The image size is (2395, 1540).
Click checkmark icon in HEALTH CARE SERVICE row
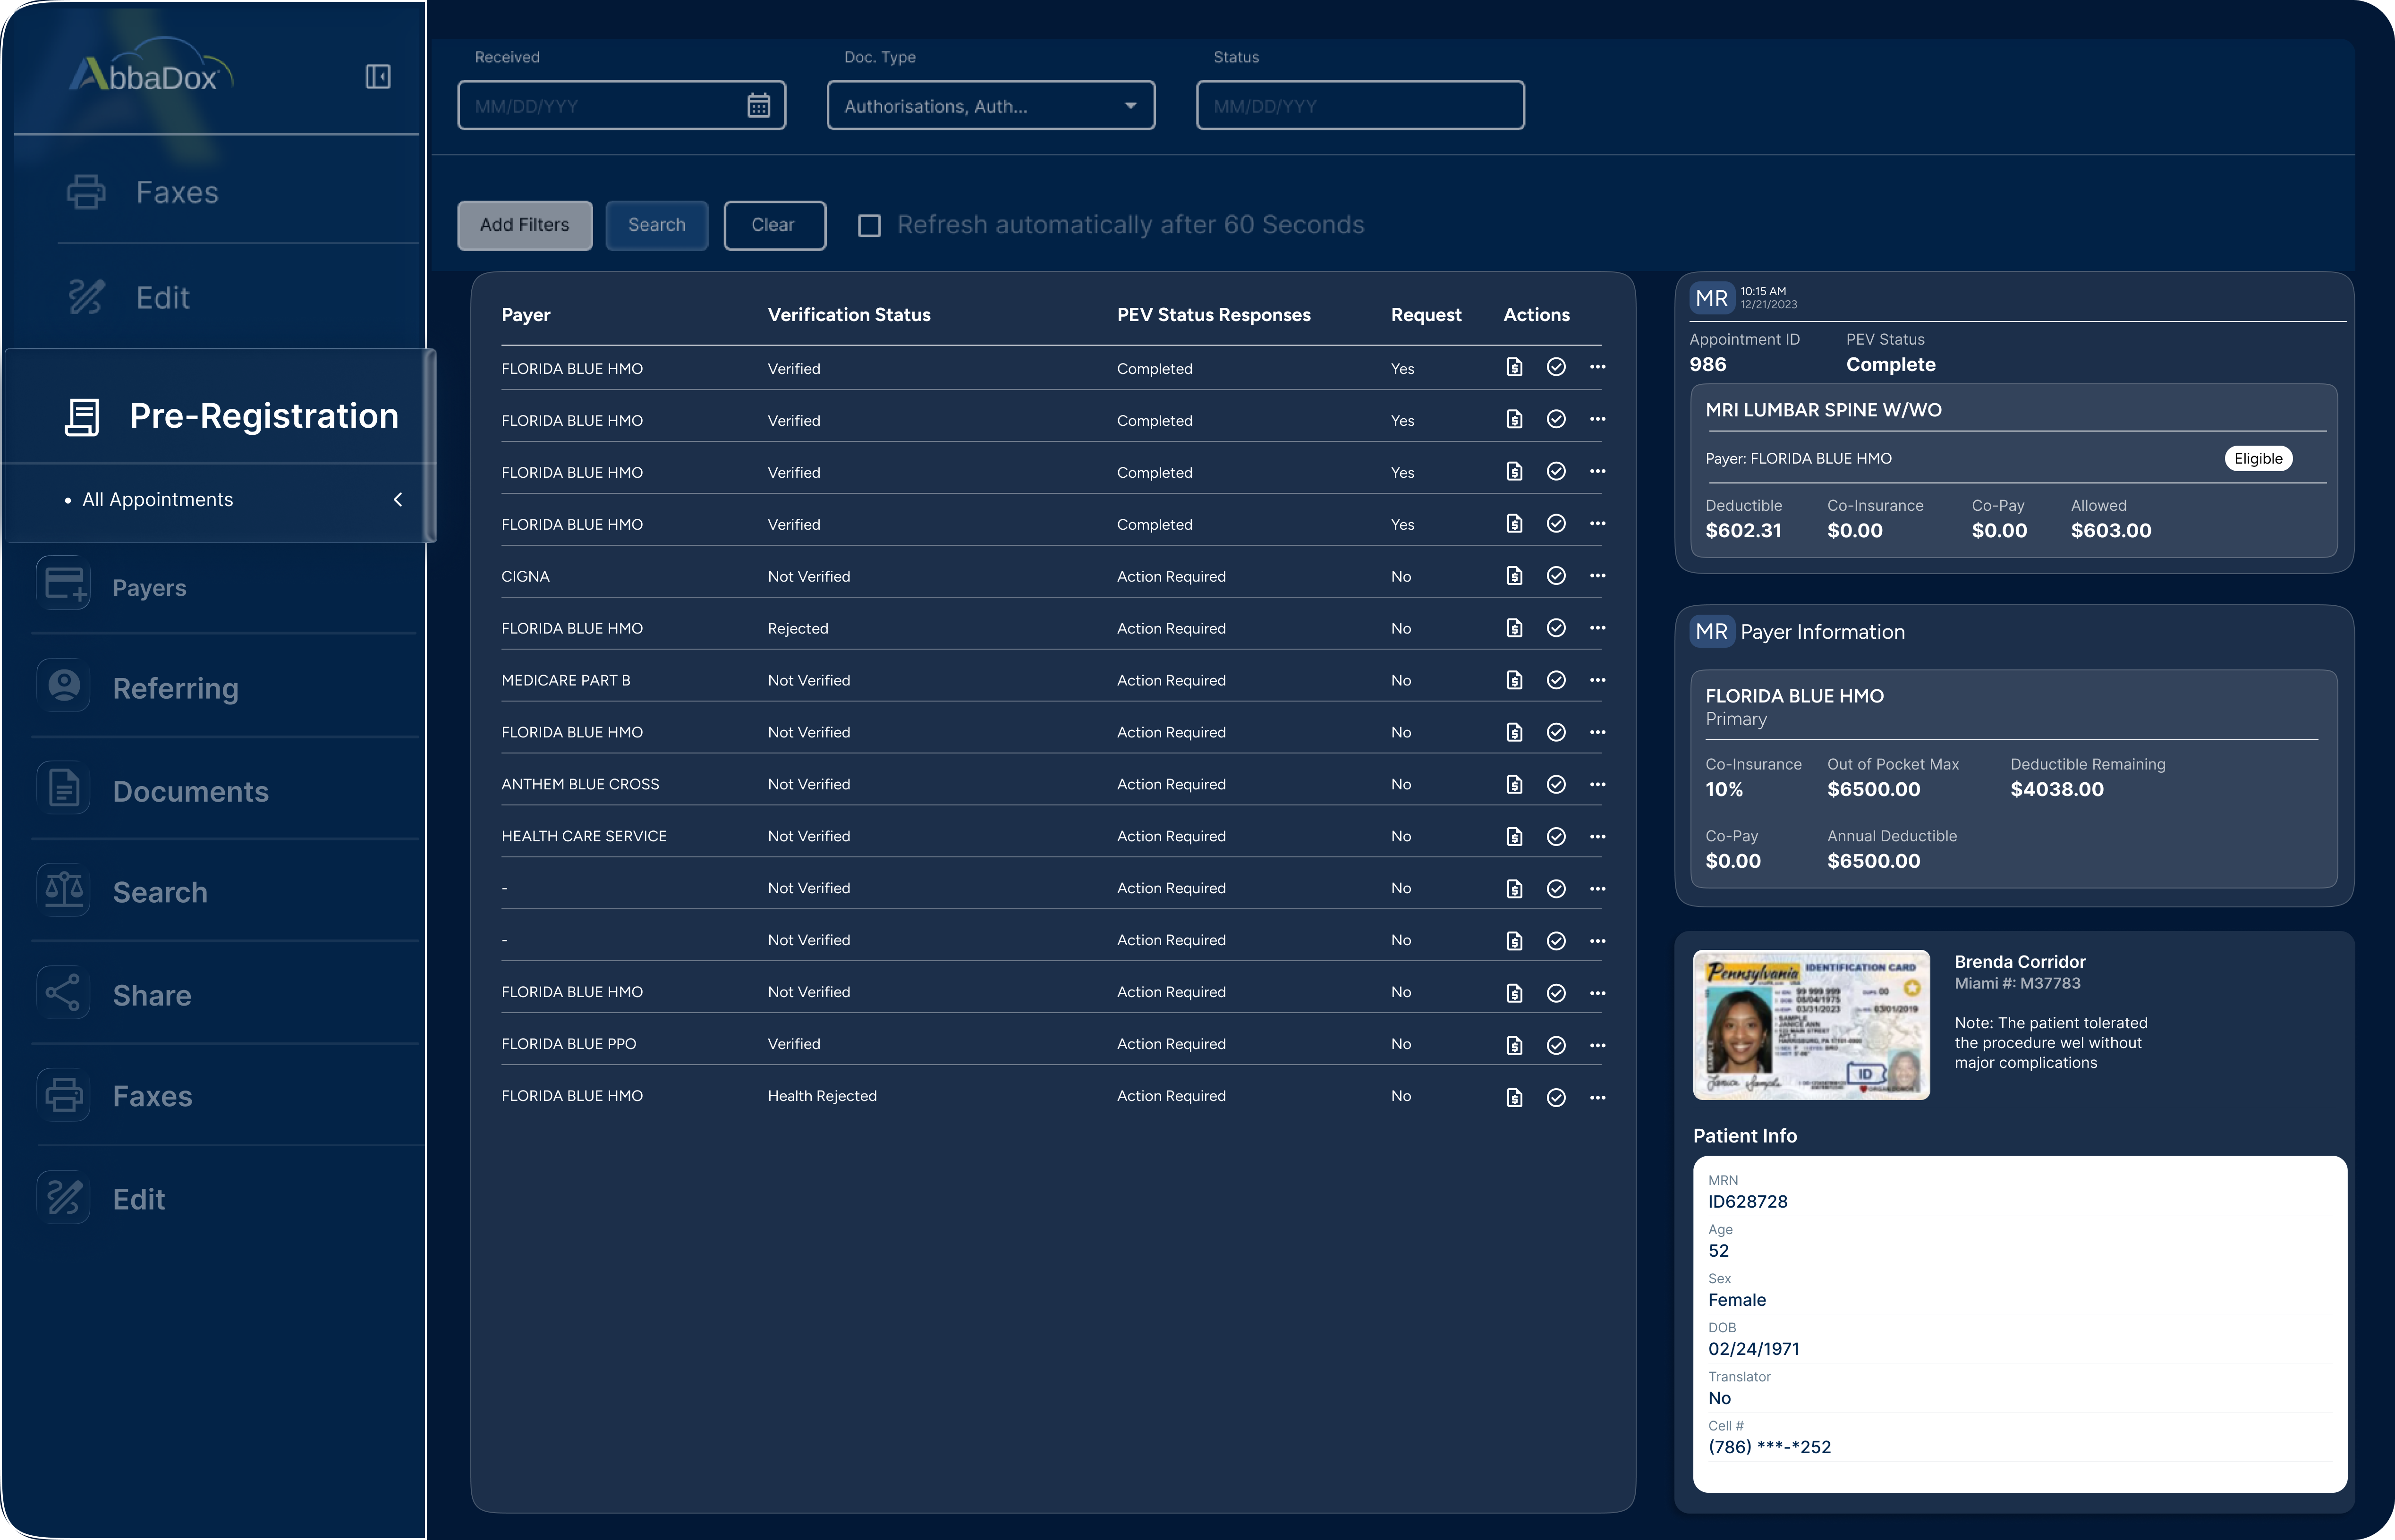pyautogui.click(x=1556, y=837)
